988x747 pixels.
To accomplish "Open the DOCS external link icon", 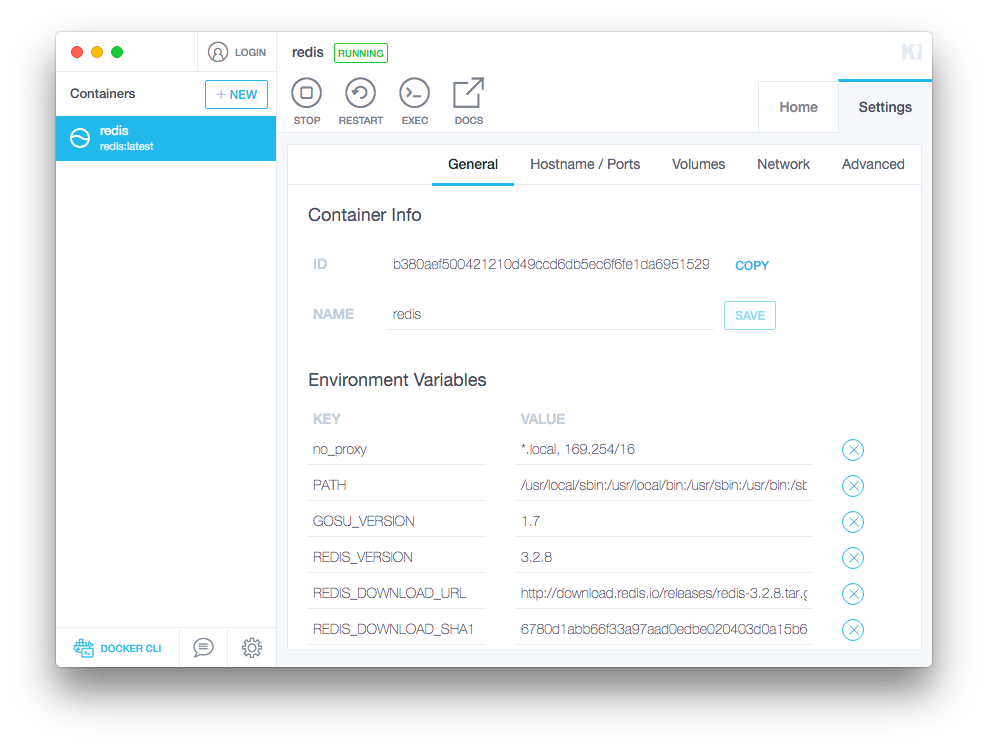I will (468, 94).
